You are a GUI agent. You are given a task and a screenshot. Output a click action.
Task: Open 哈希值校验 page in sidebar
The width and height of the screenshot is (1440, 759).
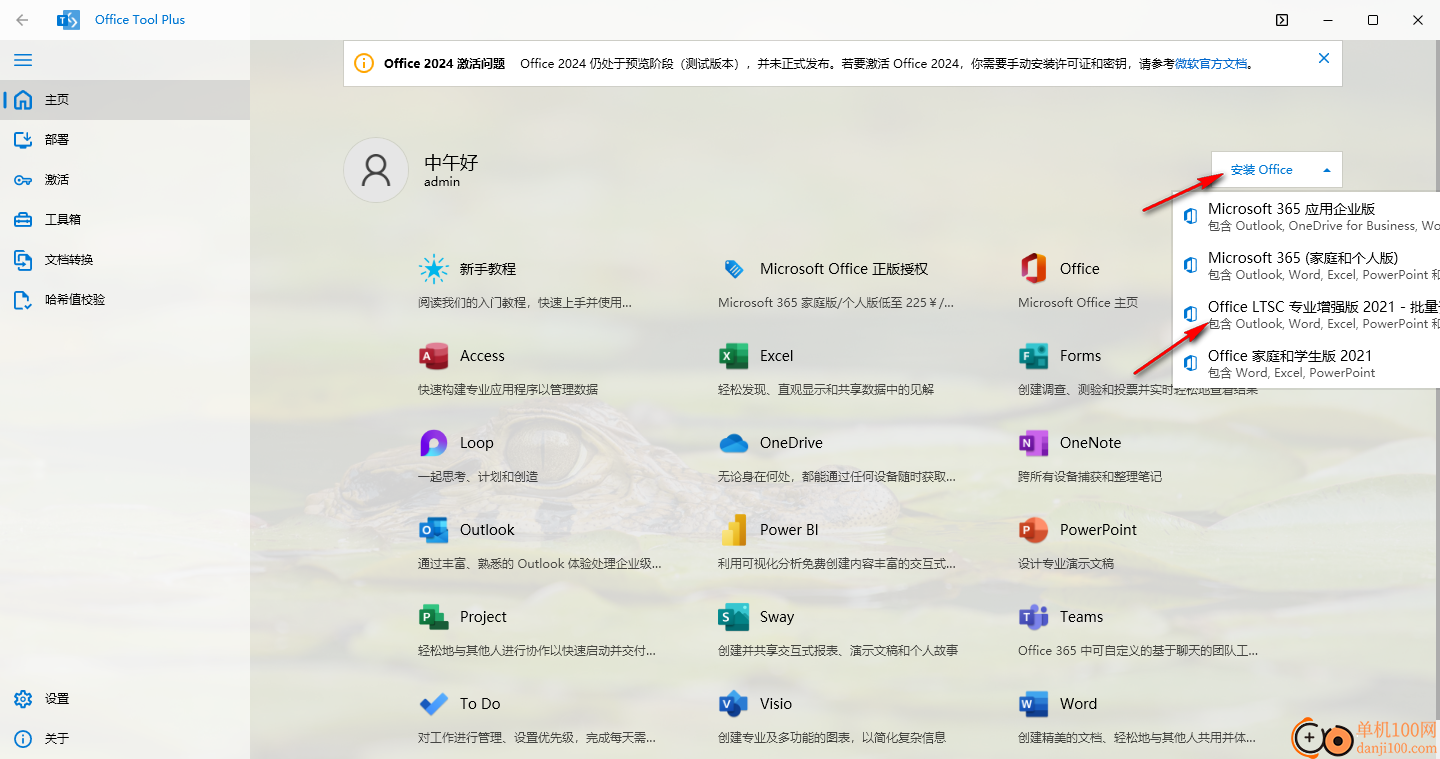pyautogui.click(x=125, y=300)
